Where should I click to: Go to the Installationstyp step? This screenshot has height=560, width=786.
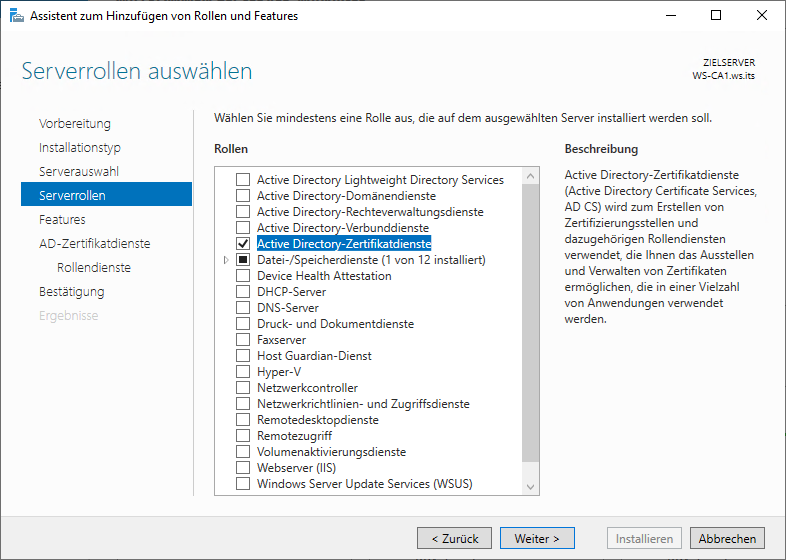coord(80,147)
